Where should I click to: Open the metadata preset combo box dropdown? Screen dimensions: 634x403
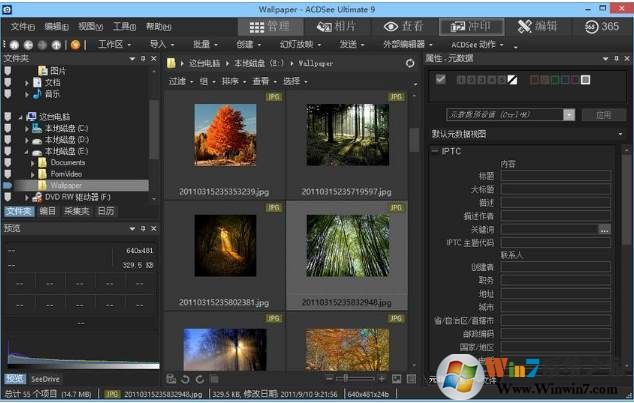(569, 115)
